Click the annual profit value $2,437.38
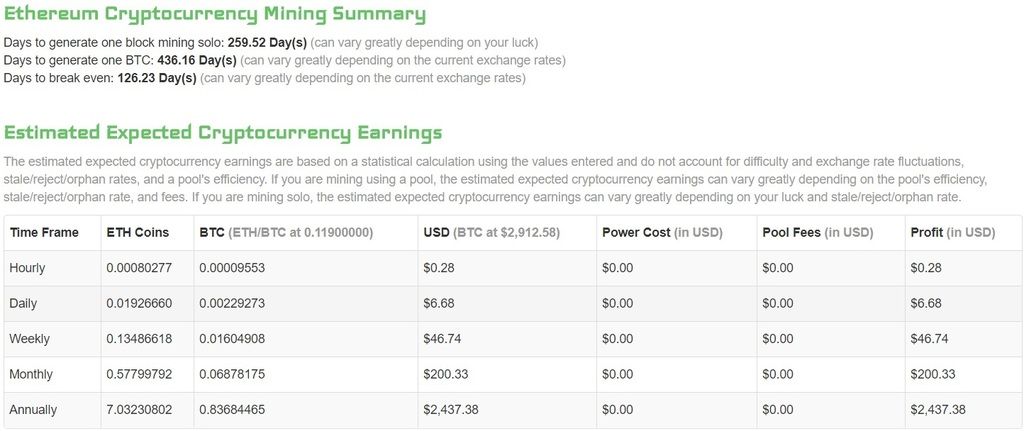The width and height of the screenshot is (1024, 431). click(x=938, y=410)
